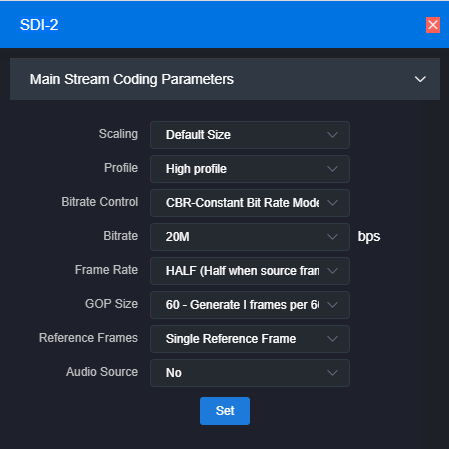449x449 pixels.
Task: Close the SDI-2 dialog with red X
Action: (433, 25)
